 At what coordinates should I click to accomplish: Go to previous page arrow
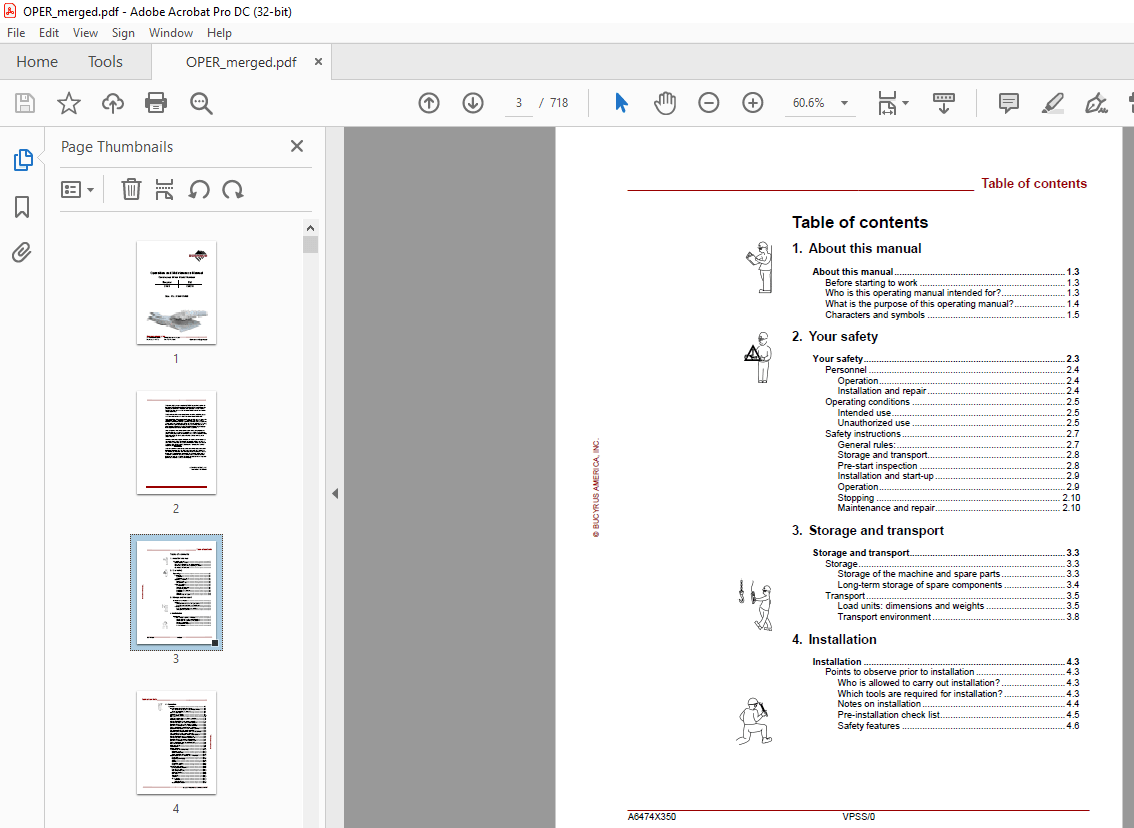(429, 103)
